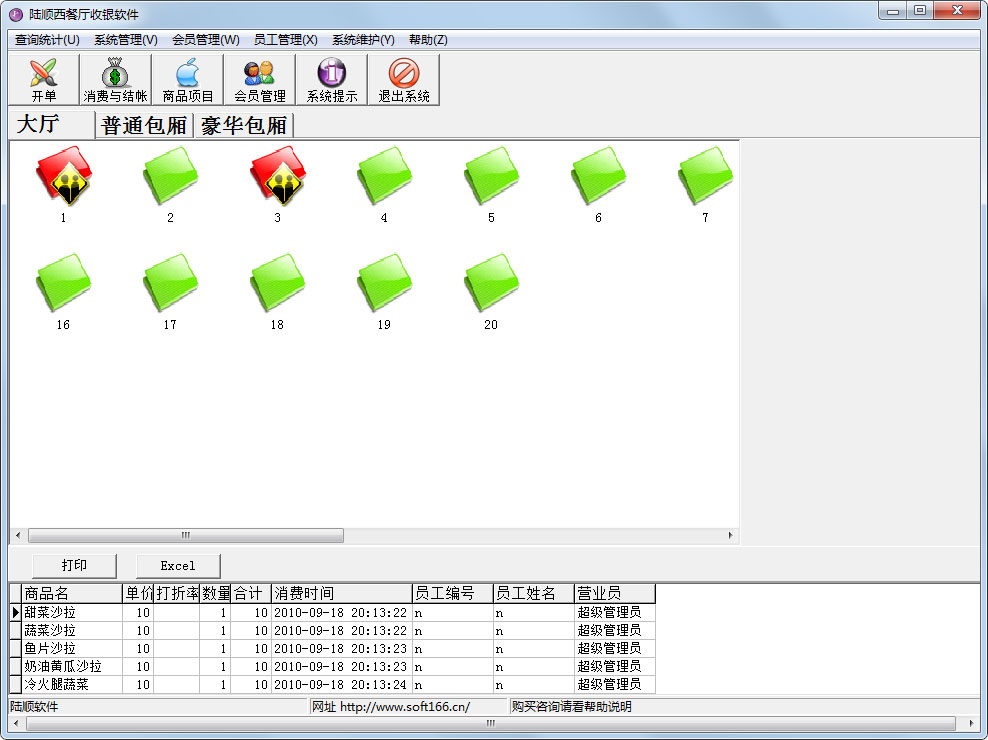
Task: Click bottom window scrollbar thumb
Action: point(491,723)
